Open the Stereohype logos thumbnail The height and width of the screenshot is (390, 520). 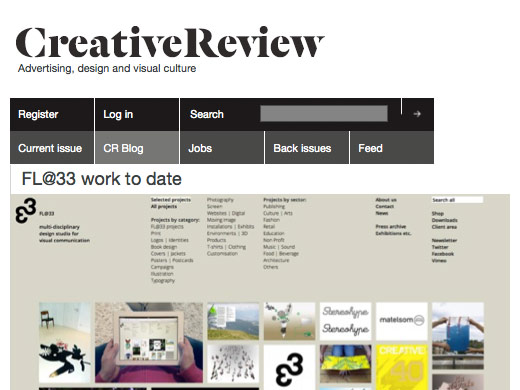tap(345, 321)
